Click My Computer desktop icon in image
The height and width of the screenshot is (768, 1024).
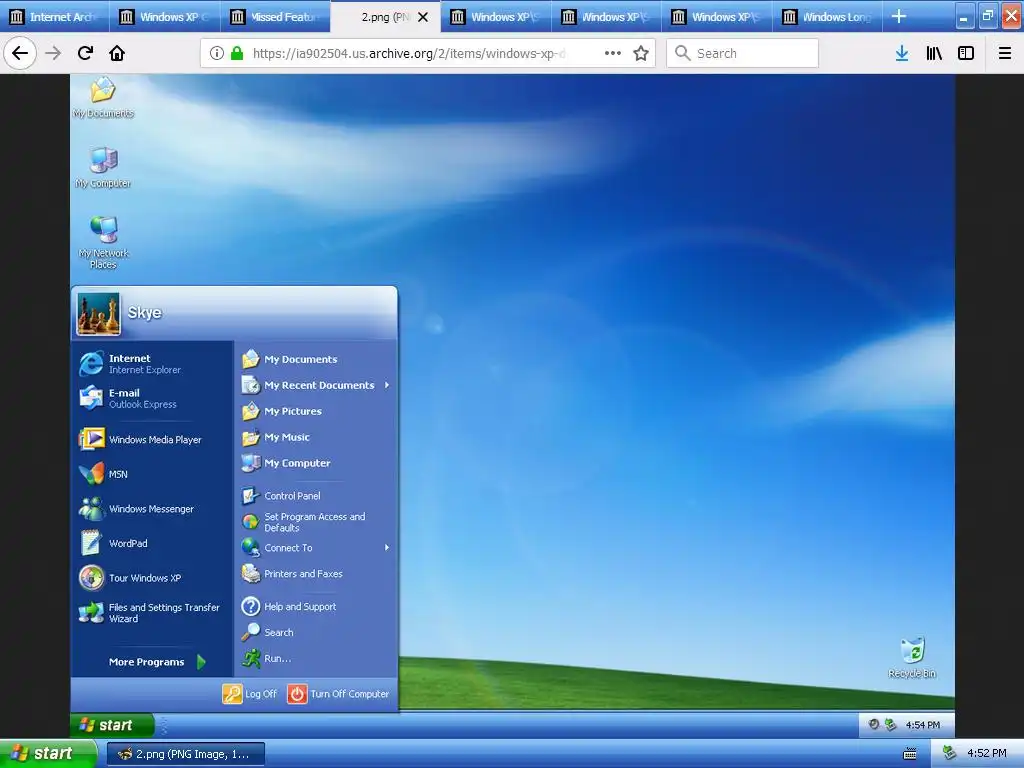click(x=103, y=168)
